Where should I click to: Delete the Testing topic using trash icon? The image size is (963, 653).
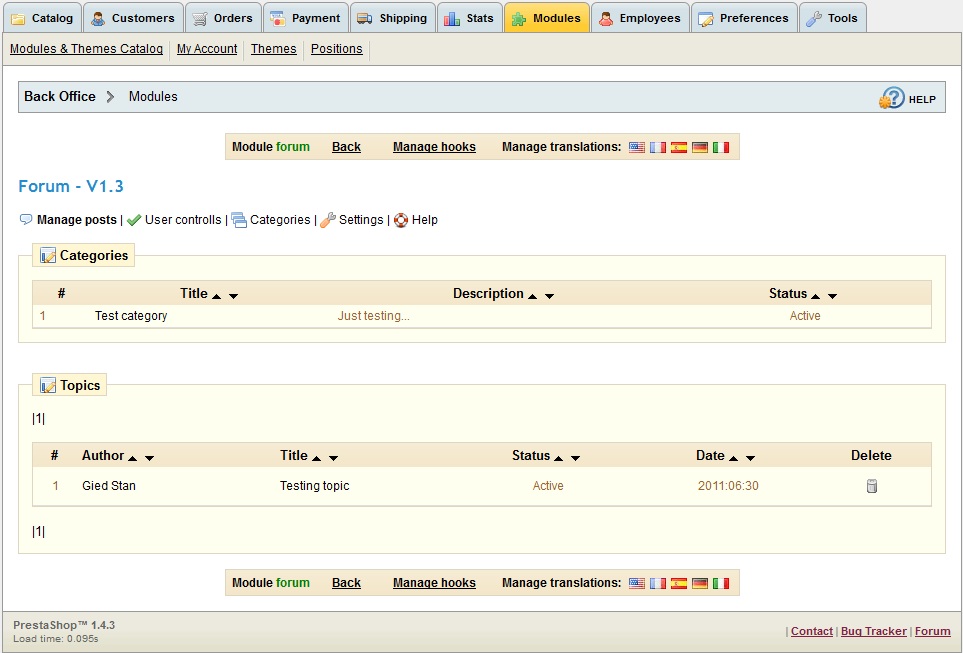point(871,486)
